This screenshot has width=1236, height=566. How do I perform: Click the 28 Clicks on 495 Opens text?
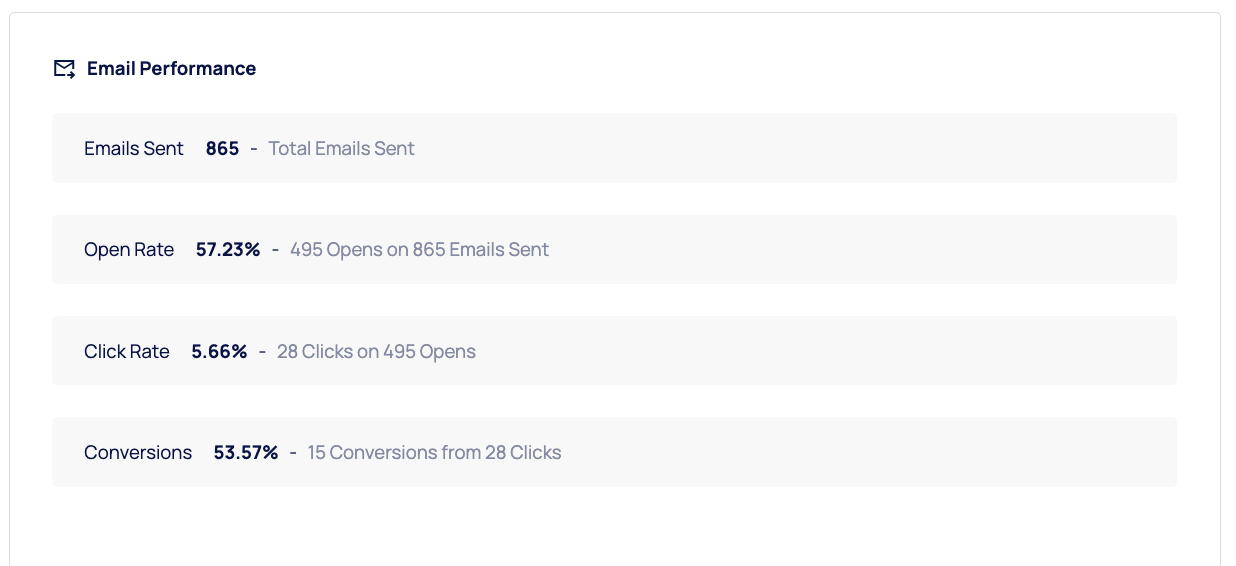376,352
